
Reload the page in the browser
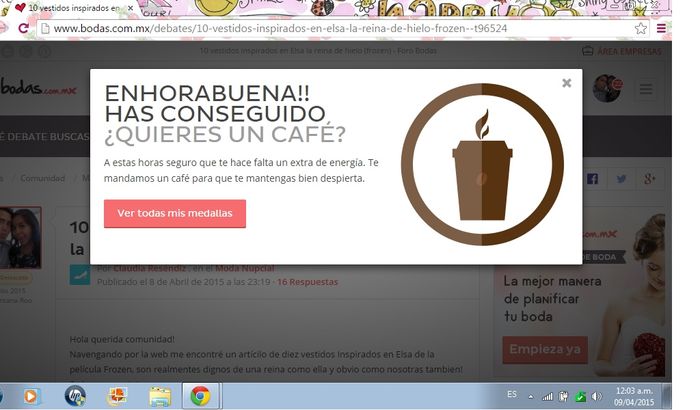pyautogui.click(x=23, y=28)
